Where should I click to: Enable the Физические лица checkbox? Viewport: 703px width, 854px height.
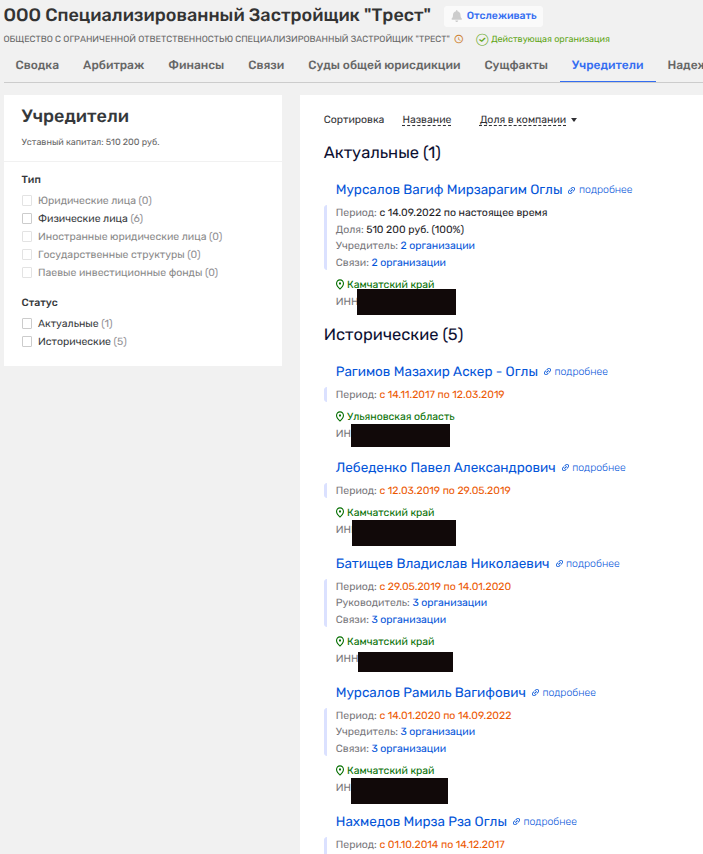(x=28, y=218)
